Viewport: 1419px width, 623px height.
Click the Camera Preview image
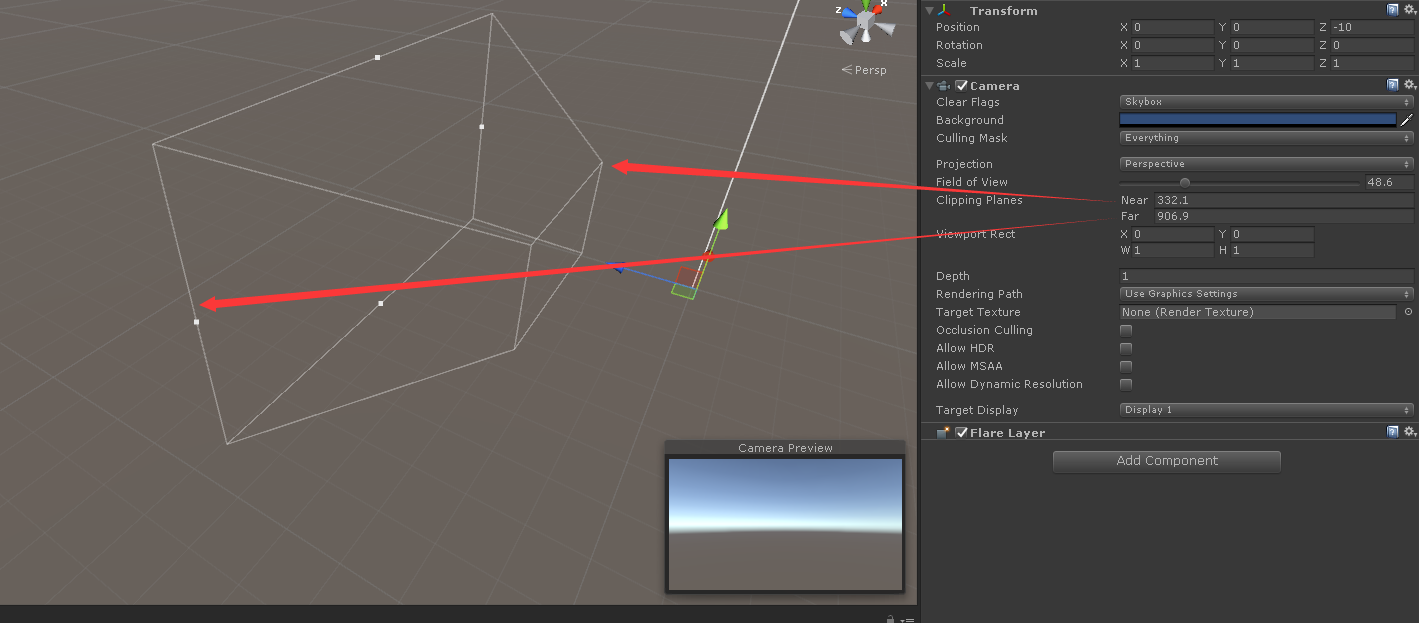coord(785,524)
